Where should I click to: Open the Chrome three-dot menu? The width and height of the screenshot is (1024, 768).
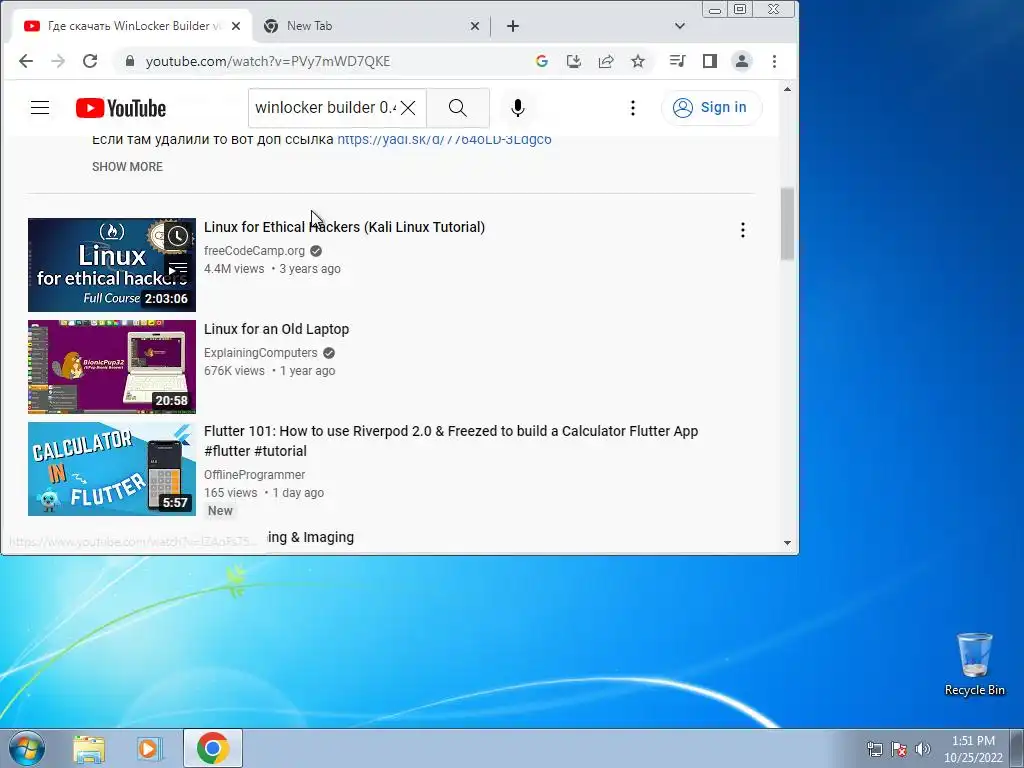(775, 61)
